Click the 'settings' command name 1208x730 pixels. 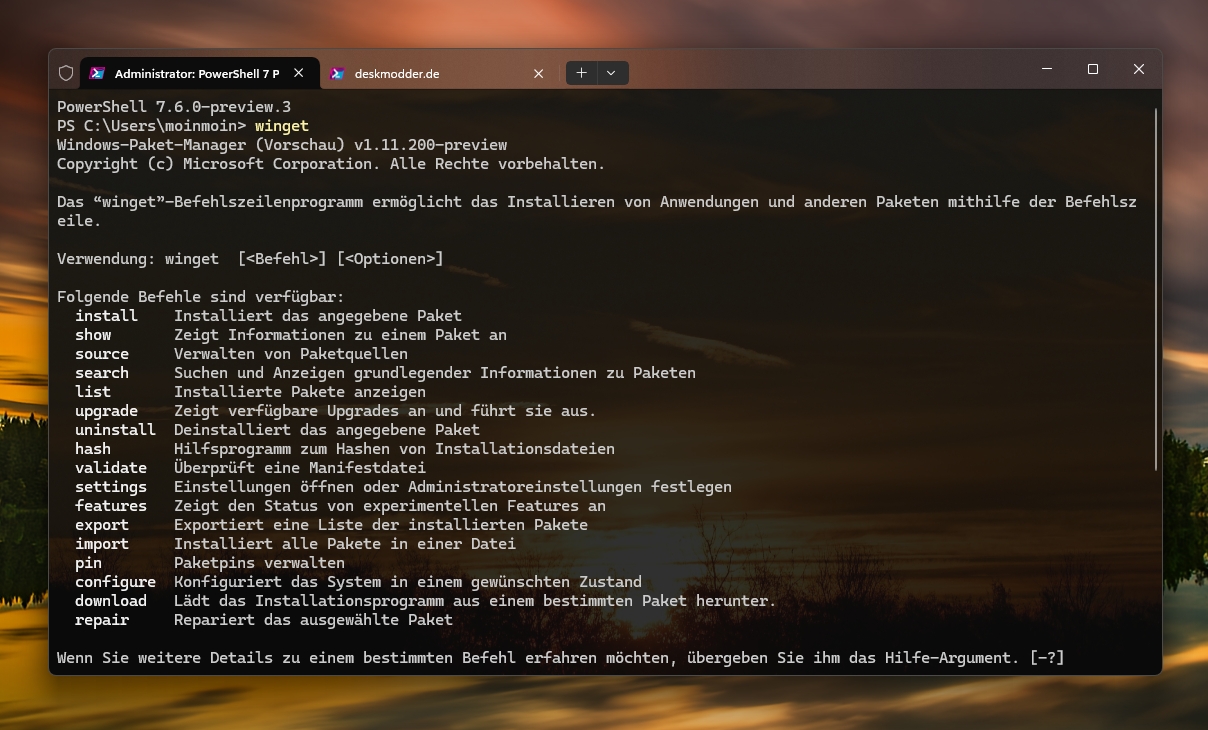click(x=111, y=487)
